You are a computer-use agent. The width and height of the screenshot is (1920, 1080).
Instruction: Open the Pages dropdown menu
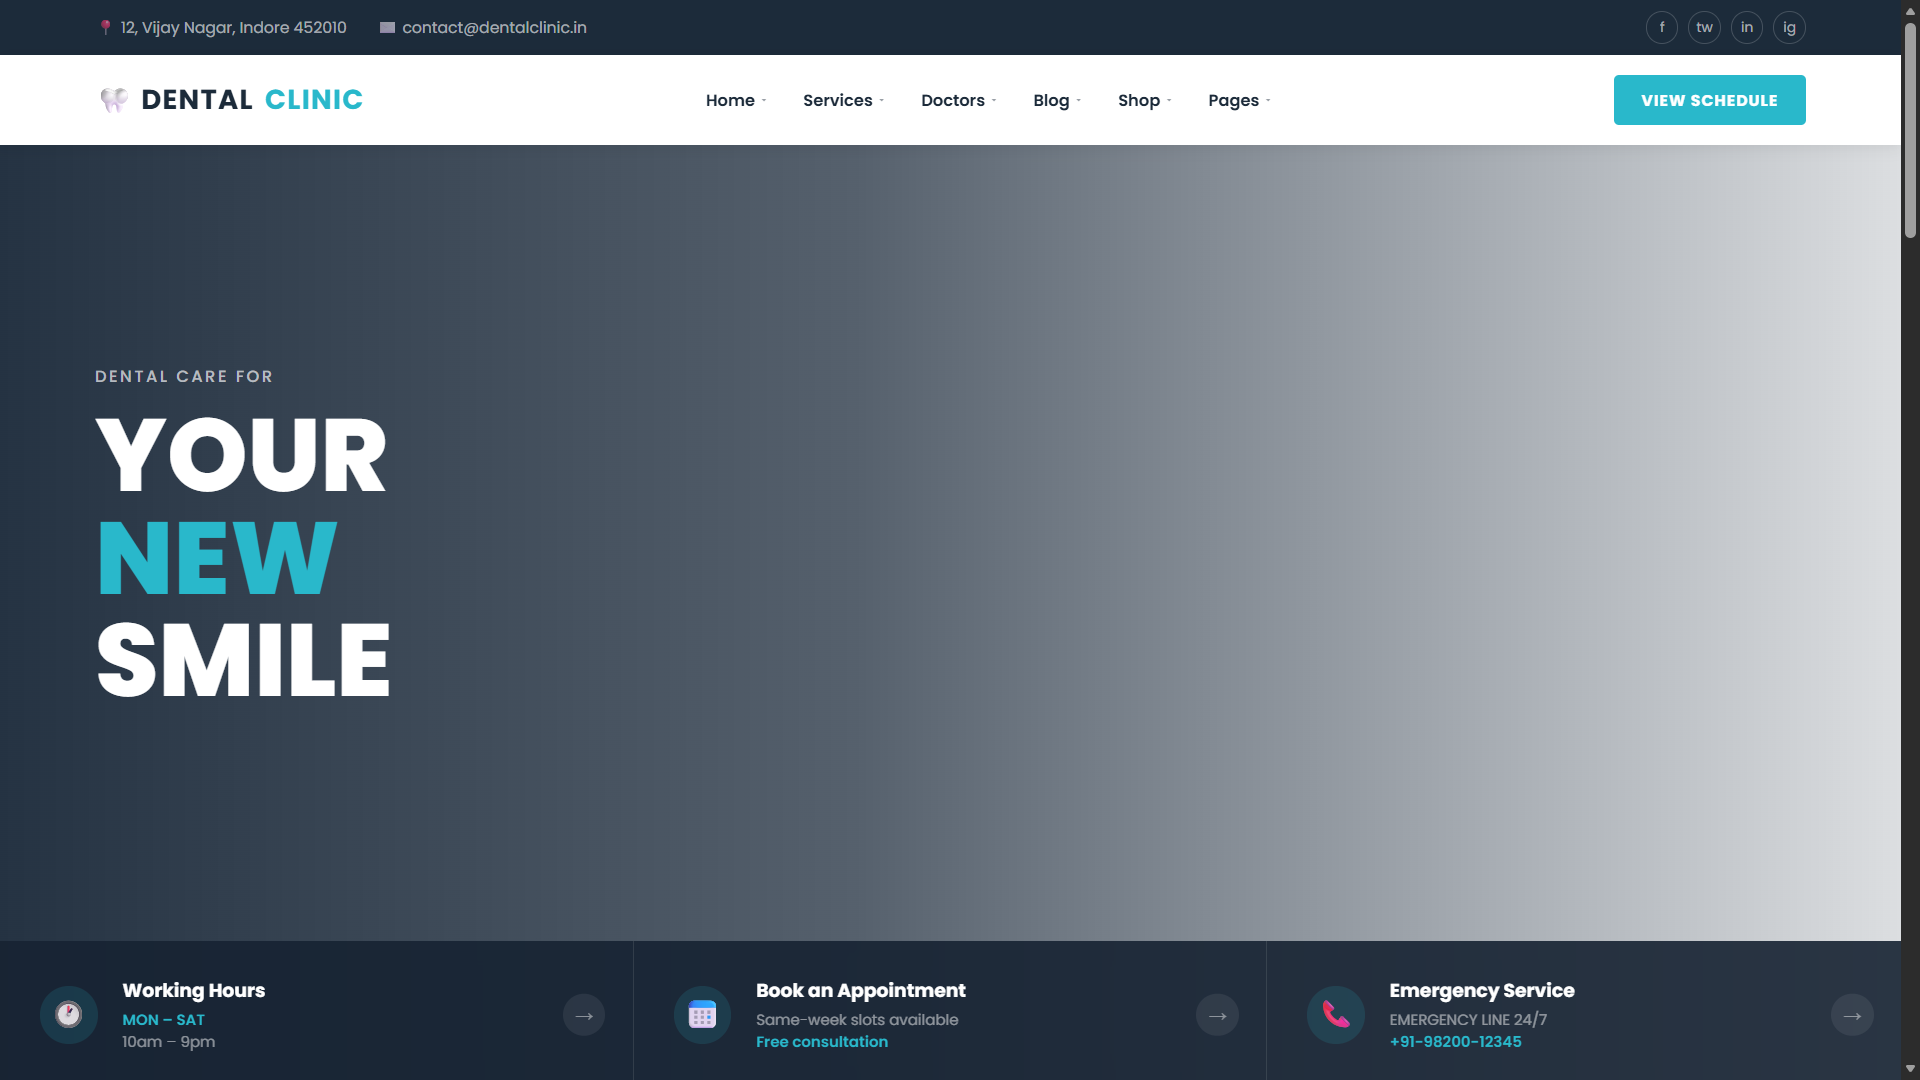[1239, 100]
